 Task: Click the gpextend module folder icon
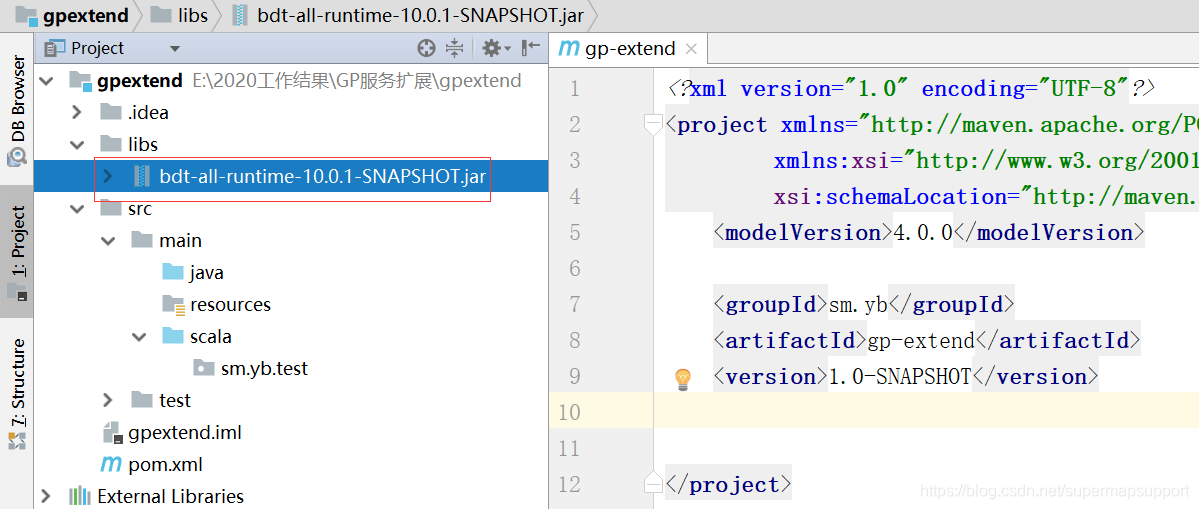80,80
